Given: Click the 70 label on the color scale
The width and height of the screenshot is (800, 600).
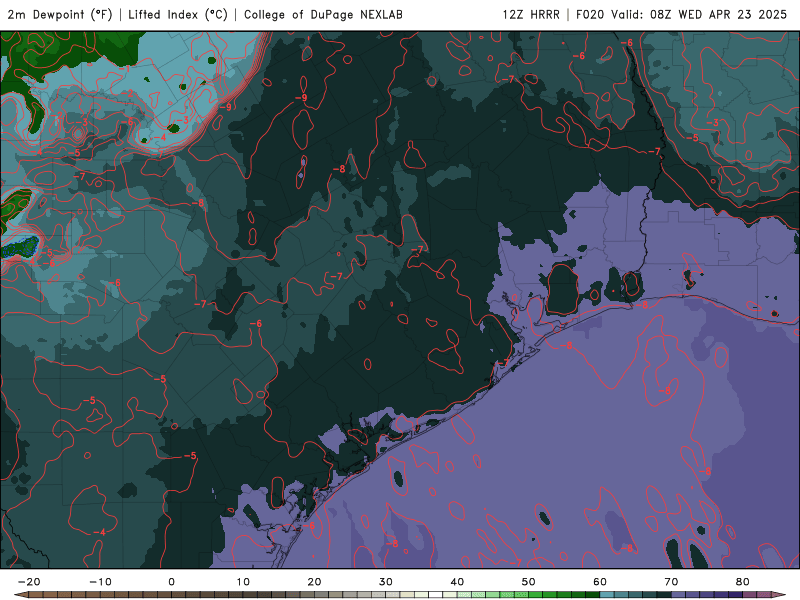Looking at the screenshot, I should coord(671,582).
